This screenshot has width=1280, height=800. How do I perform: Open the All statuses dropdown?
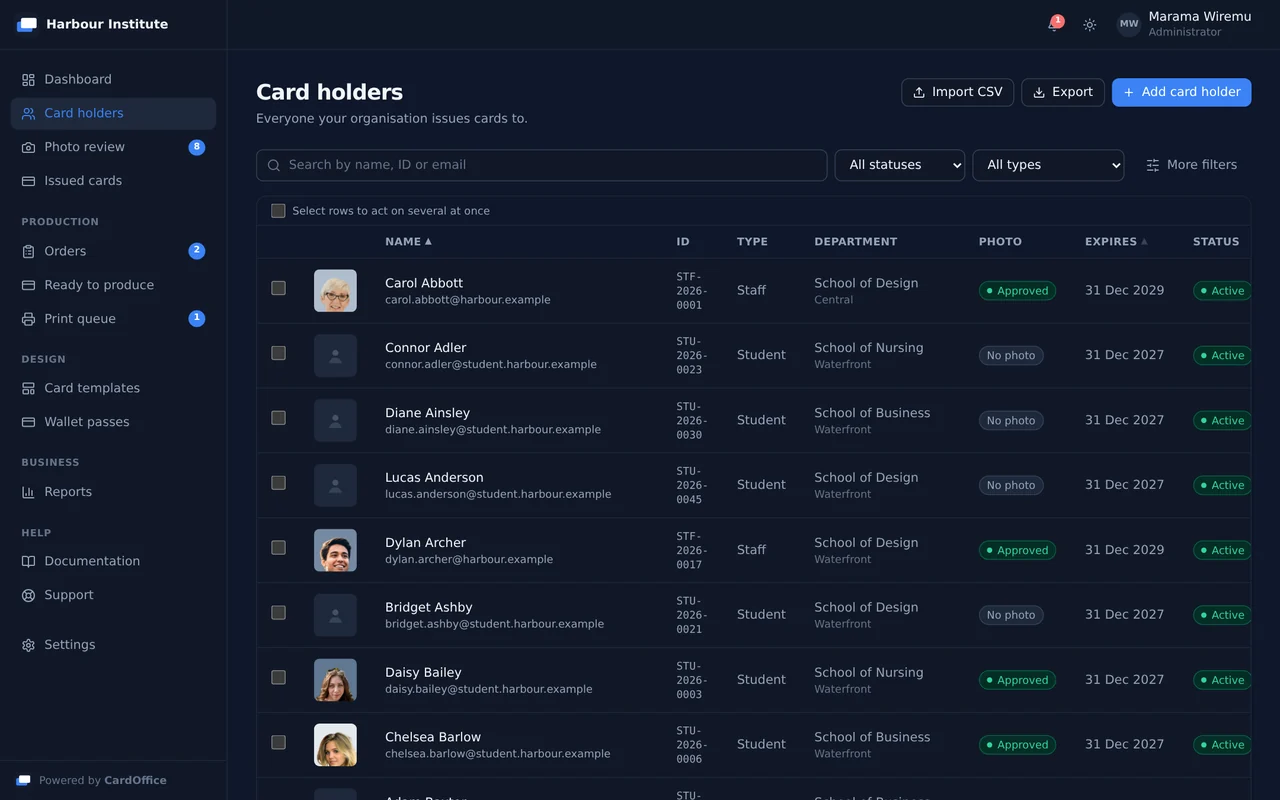pos(900,165)
